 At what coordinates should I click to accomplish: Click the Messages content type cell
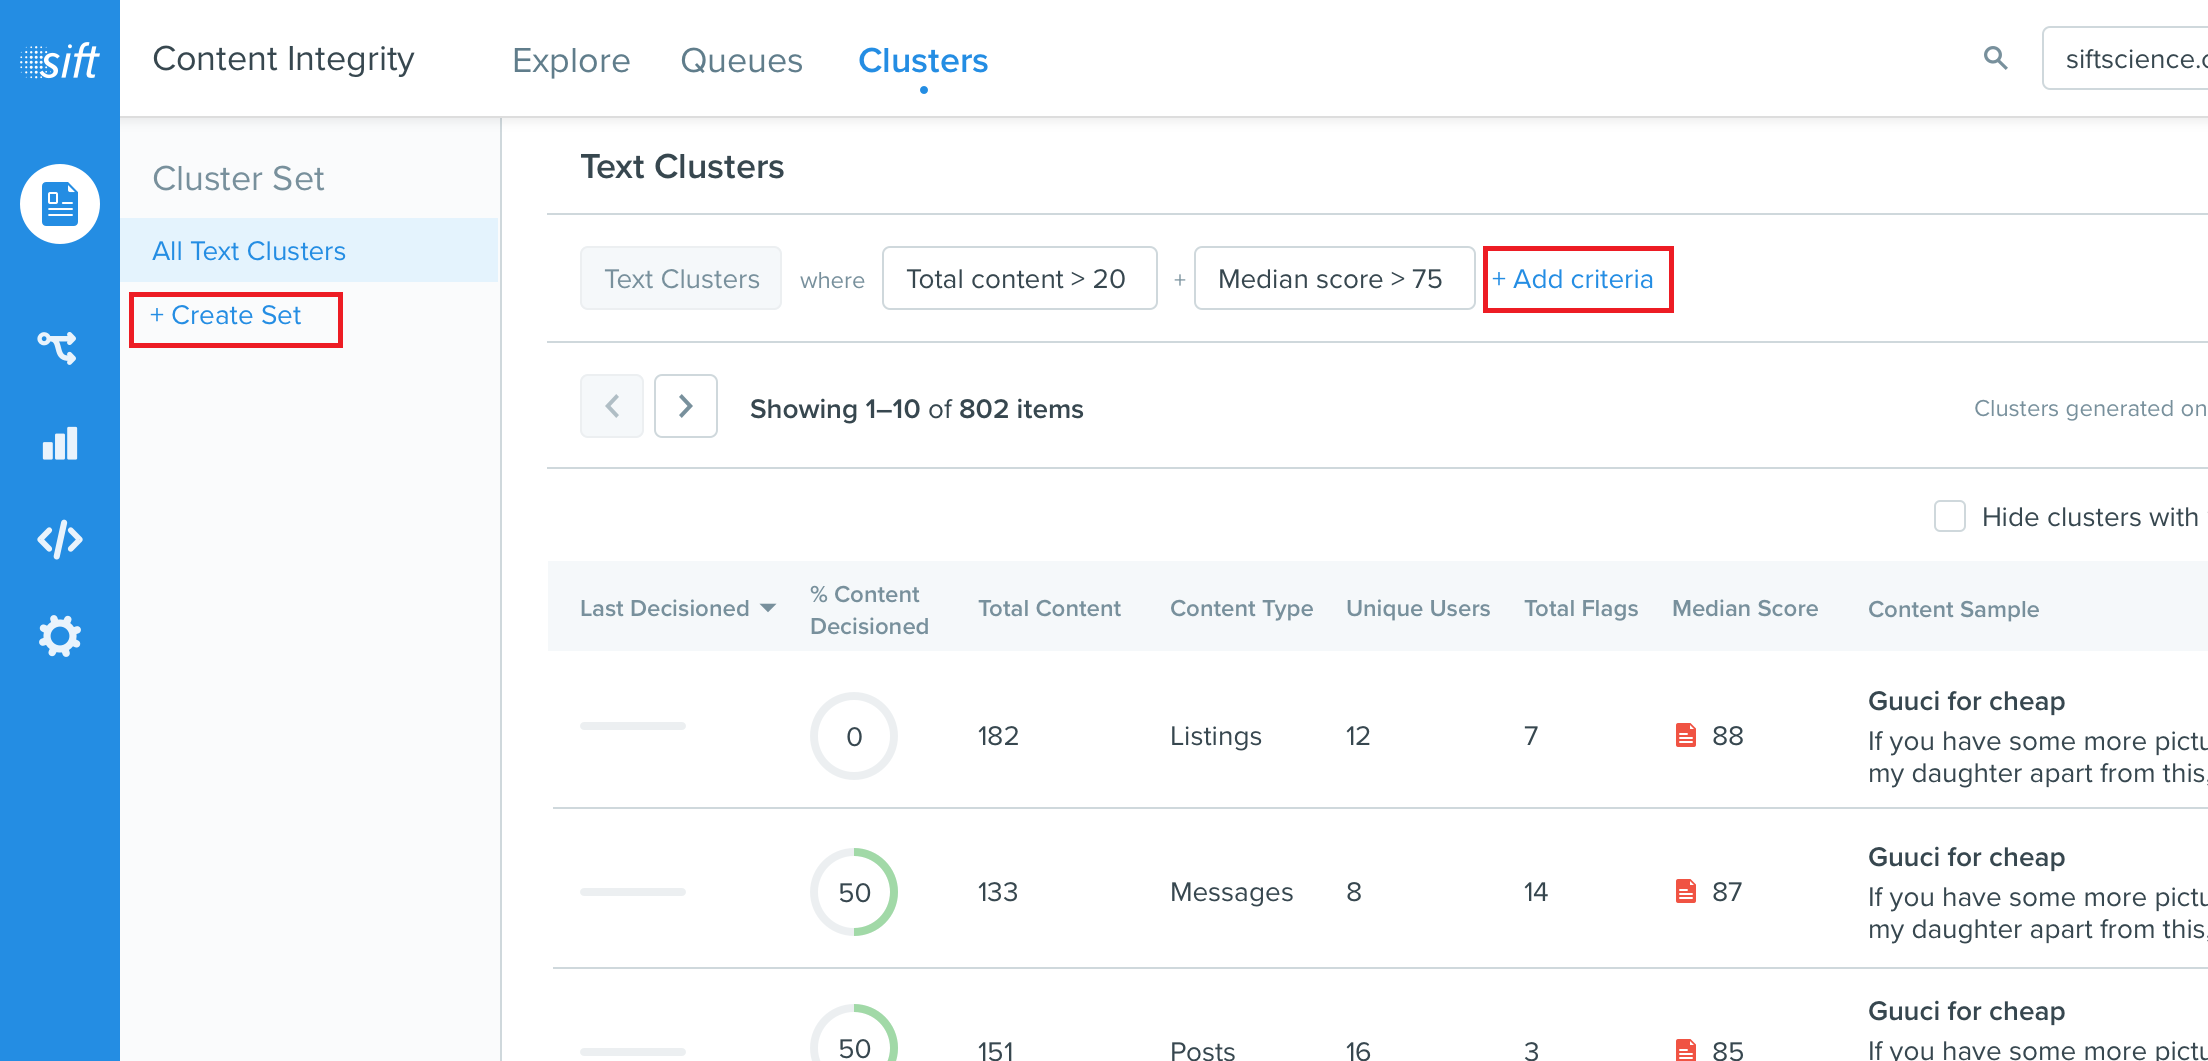pyautogui.click(x=1232, y=892)
